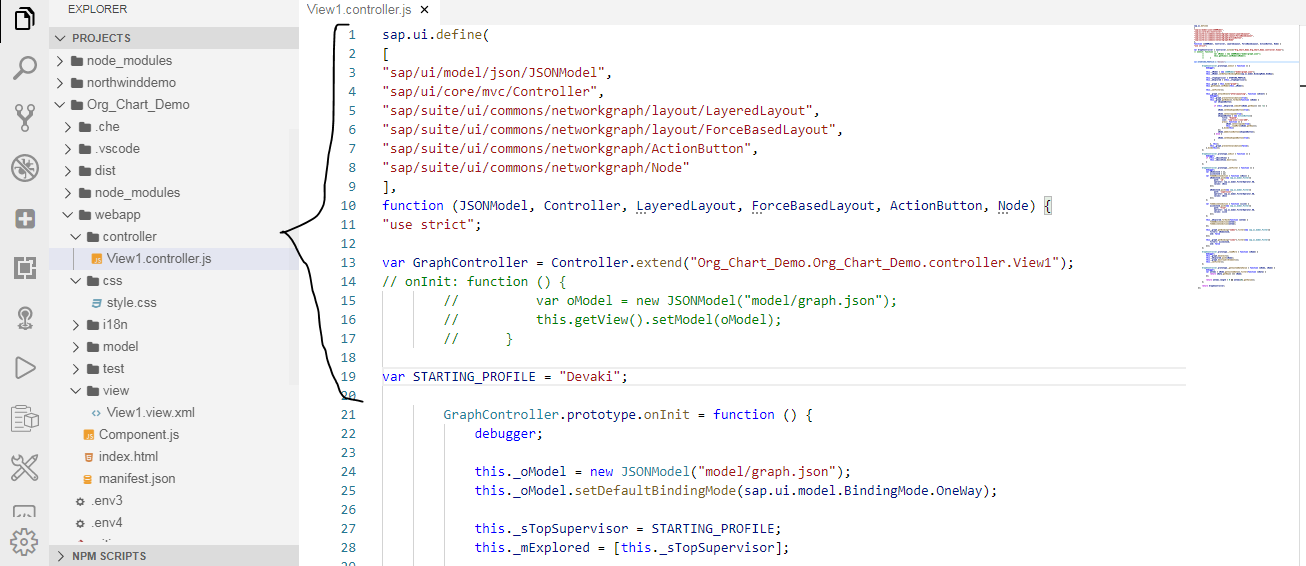Viewport: 1306px width, 566px height.
Task: Open the style.css file
Action: (131, 302)
